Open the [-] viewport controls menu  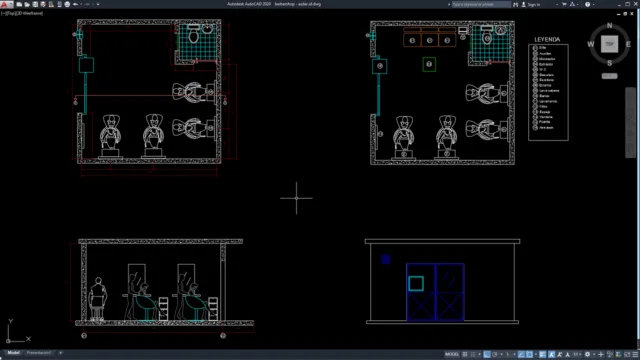pyautogui.click(x=4, y=13)
